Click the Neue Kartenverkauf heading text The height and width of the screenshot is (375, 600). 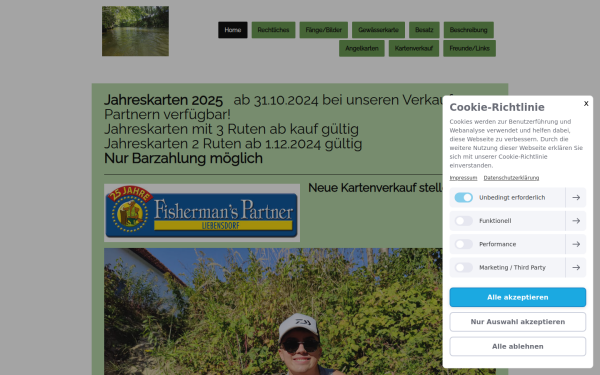(x=375, y=188)
